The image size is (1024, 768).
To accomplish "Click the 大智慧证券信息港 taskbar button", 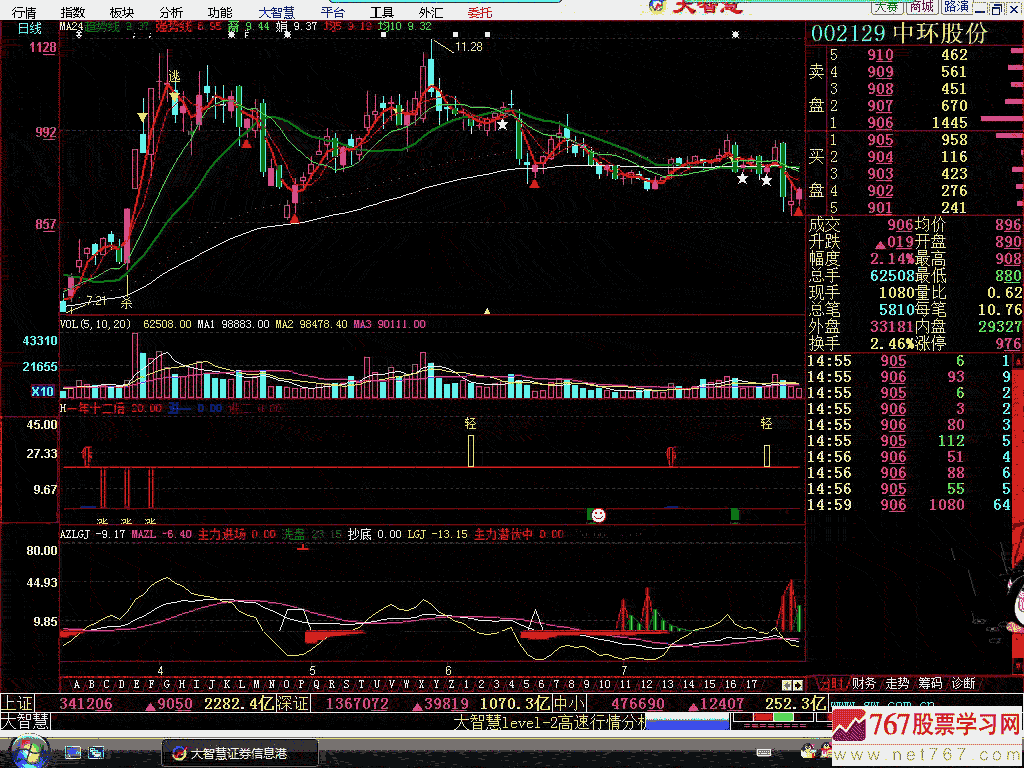I will [240, 753].
